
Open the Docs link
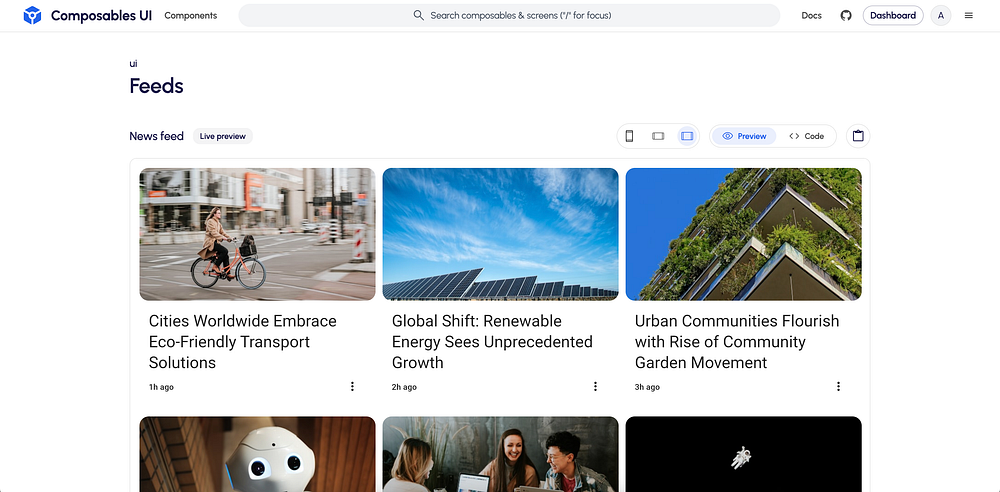(811, 16)
